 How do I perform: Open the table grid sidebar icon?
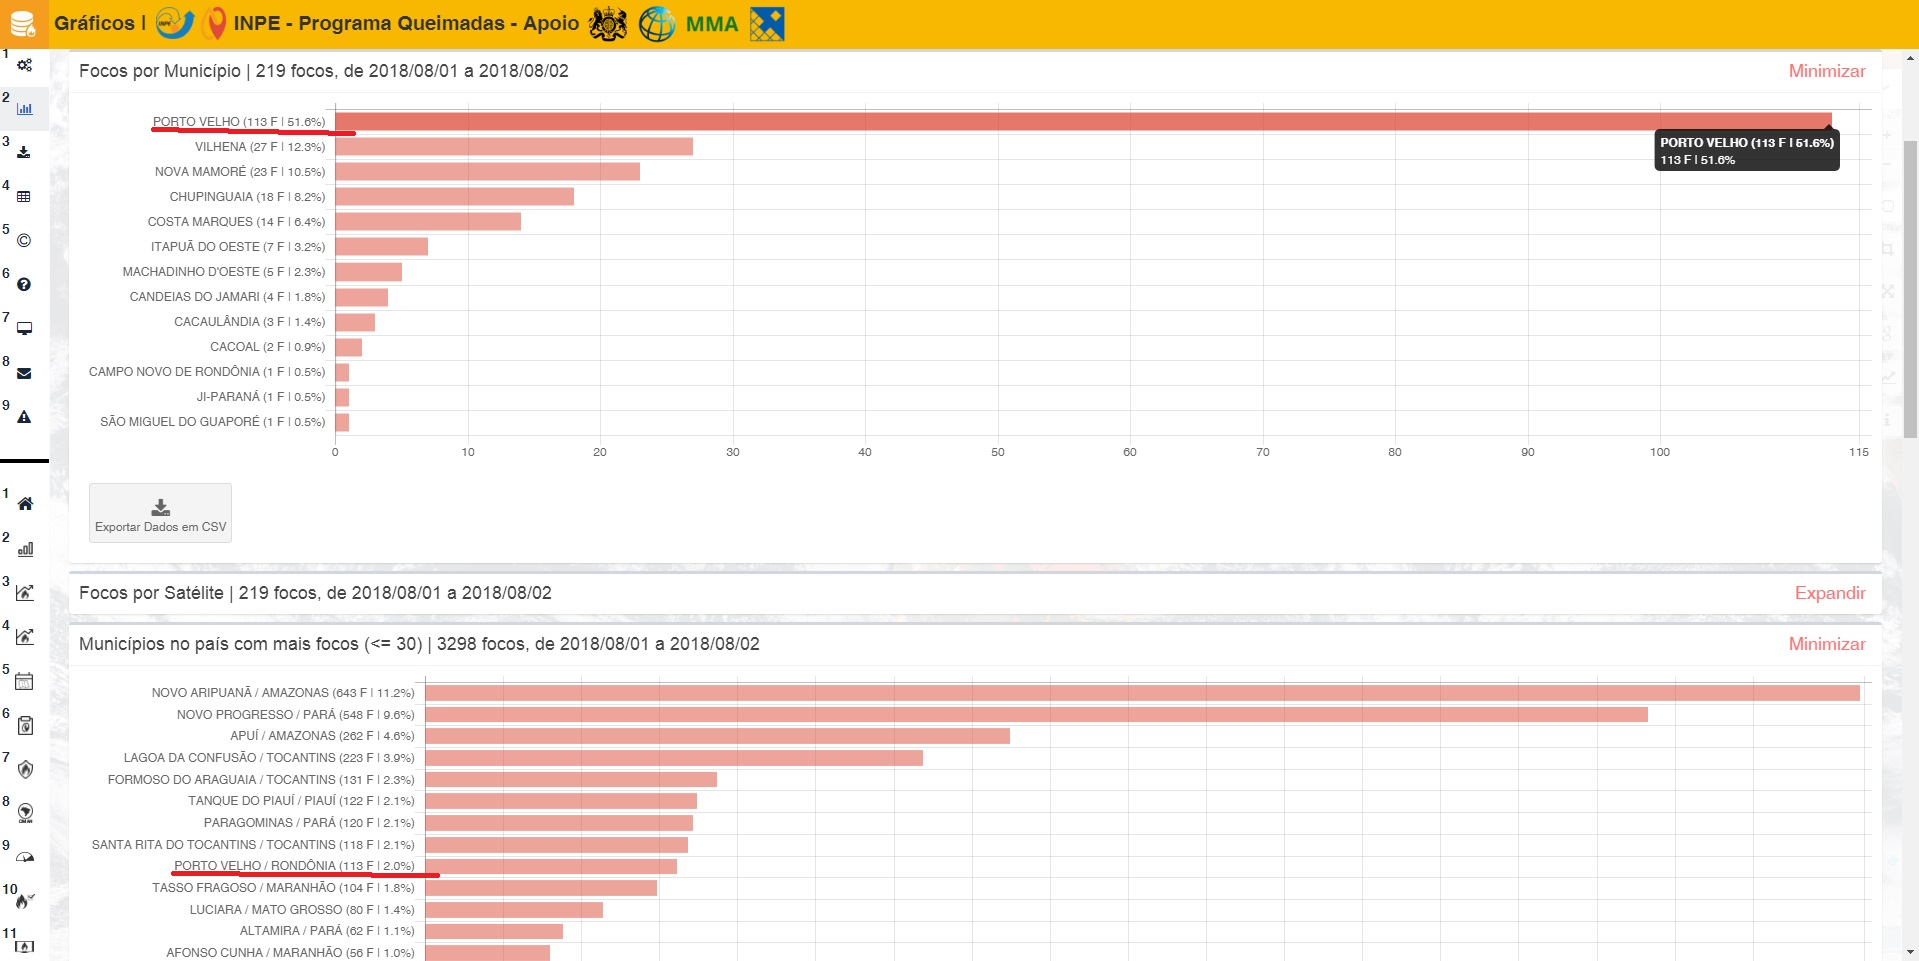tap(25, 197)
